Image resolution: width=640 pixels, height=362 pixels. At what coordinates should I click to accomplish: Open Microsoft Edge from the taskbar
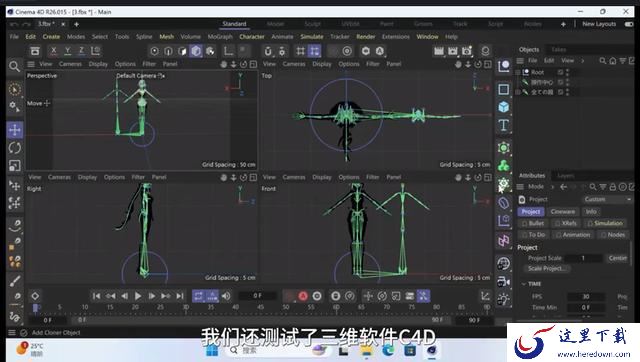coord(388,351)
